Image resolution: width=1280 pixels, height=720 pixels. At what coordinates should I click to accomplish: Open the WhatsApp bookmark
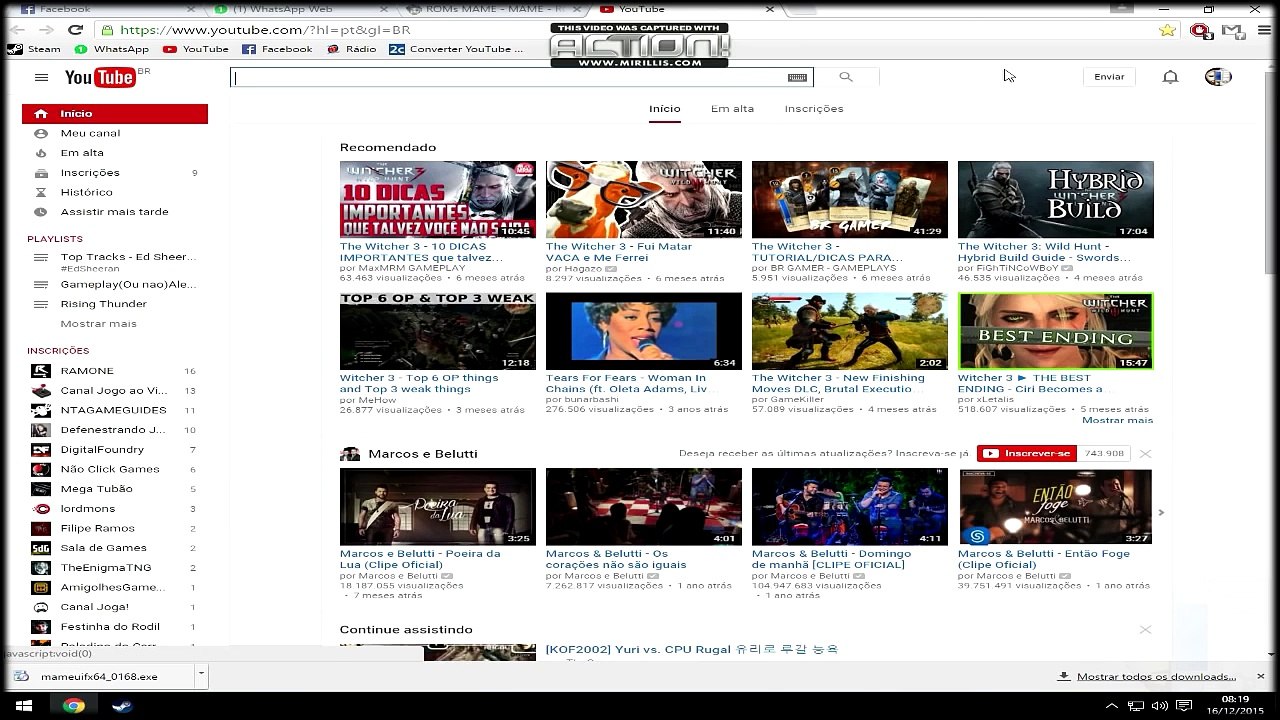[112, 48]
